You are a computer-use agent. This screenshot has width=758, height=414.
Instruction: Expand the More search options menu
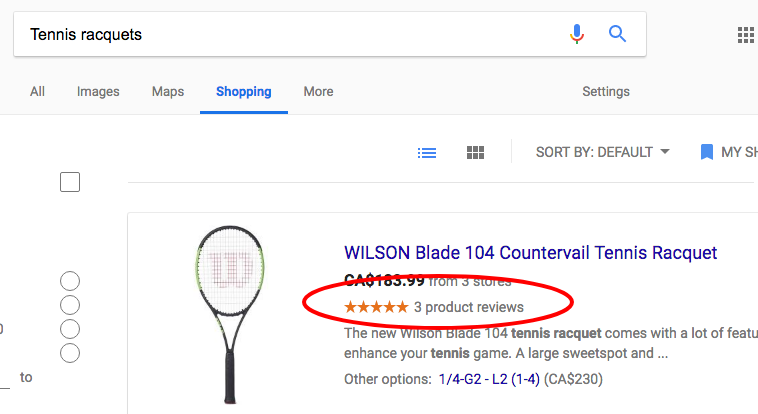pyautogui.click(x=318, y=92)
